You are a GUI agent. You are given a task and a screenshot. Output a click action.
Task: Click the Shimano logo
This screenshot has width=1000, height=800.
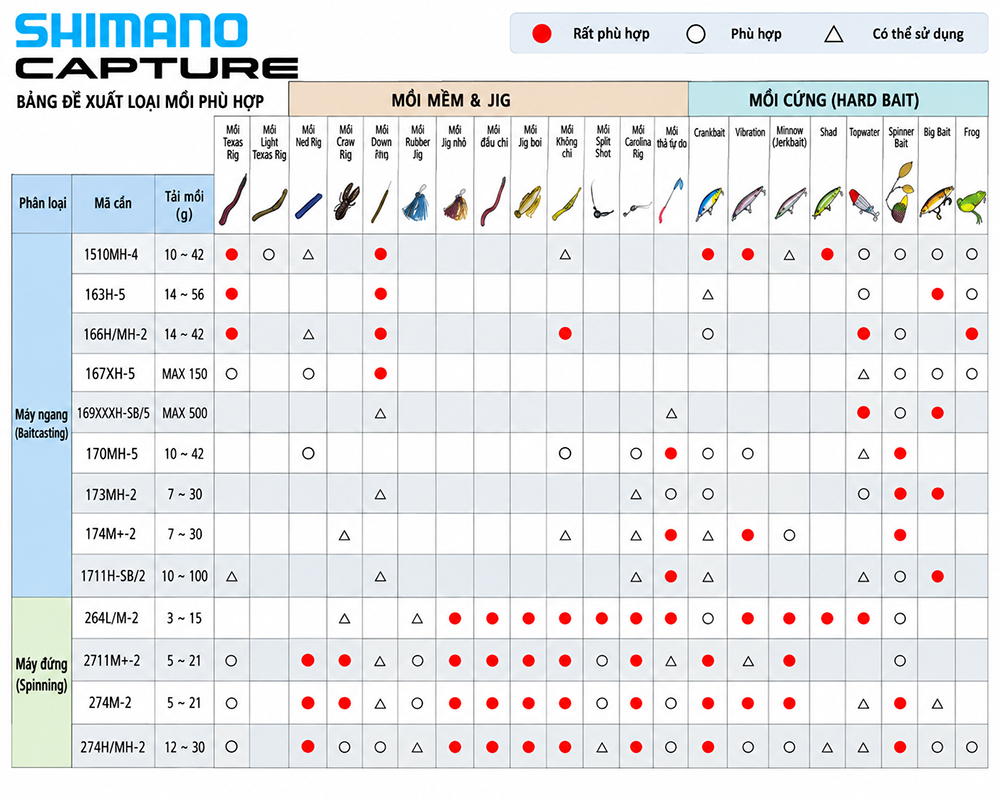131,30
